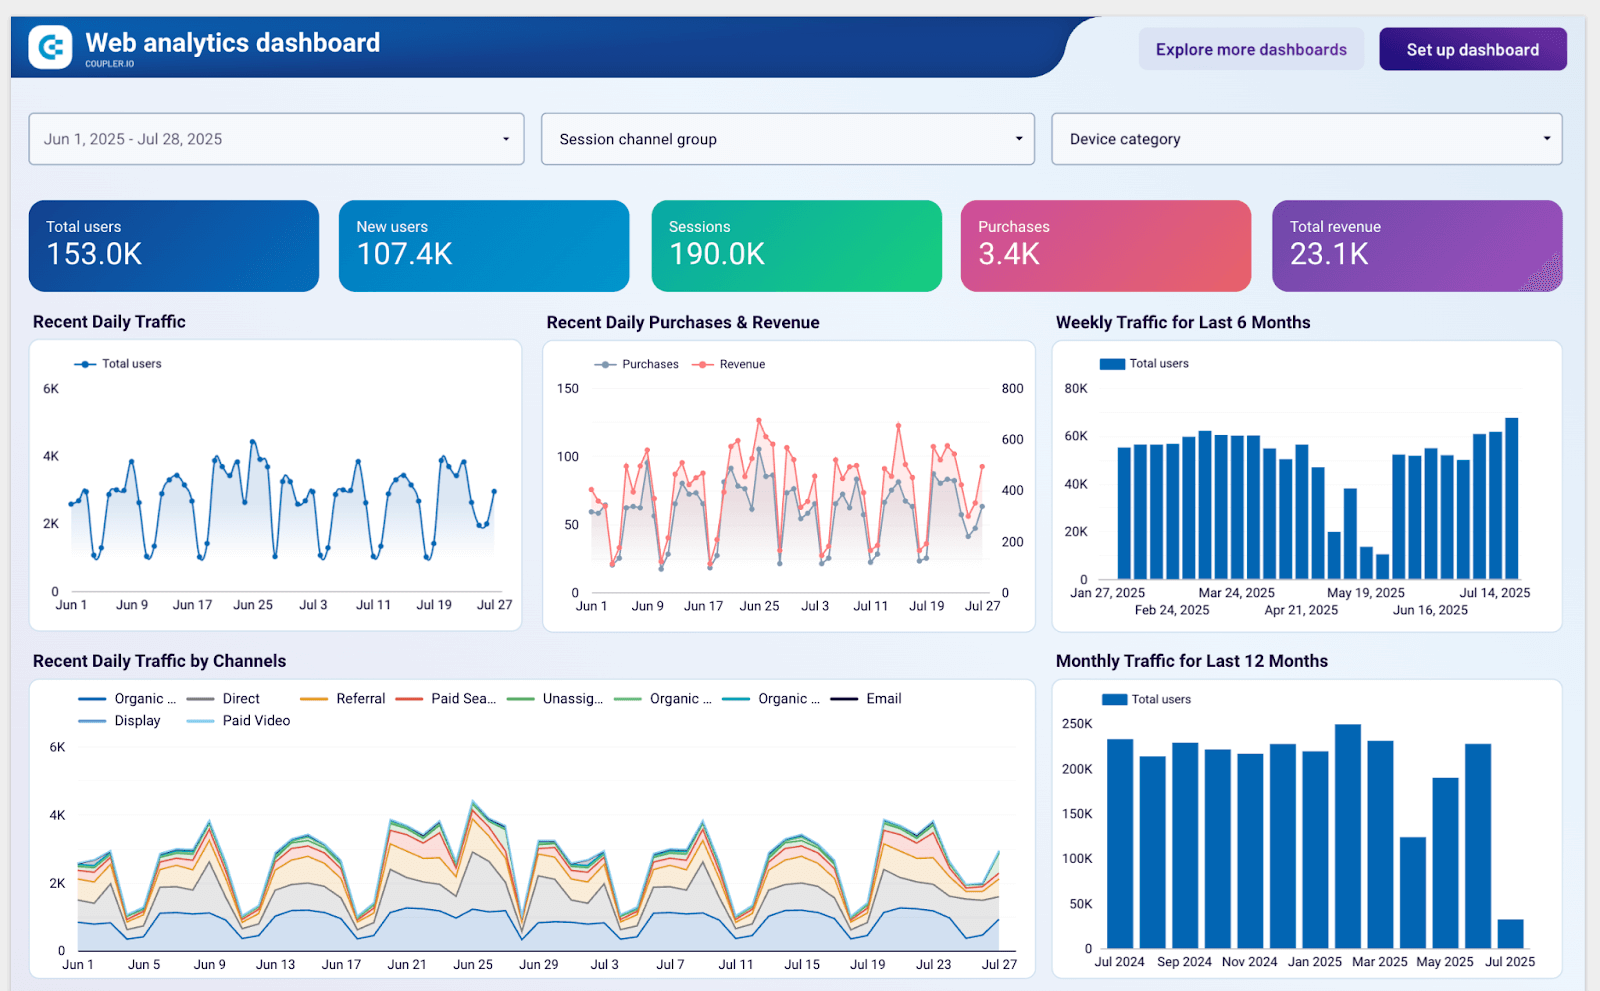Select the Total revenue scorecard
This screenshot has width=1600, height=991.
(1416, 246)
